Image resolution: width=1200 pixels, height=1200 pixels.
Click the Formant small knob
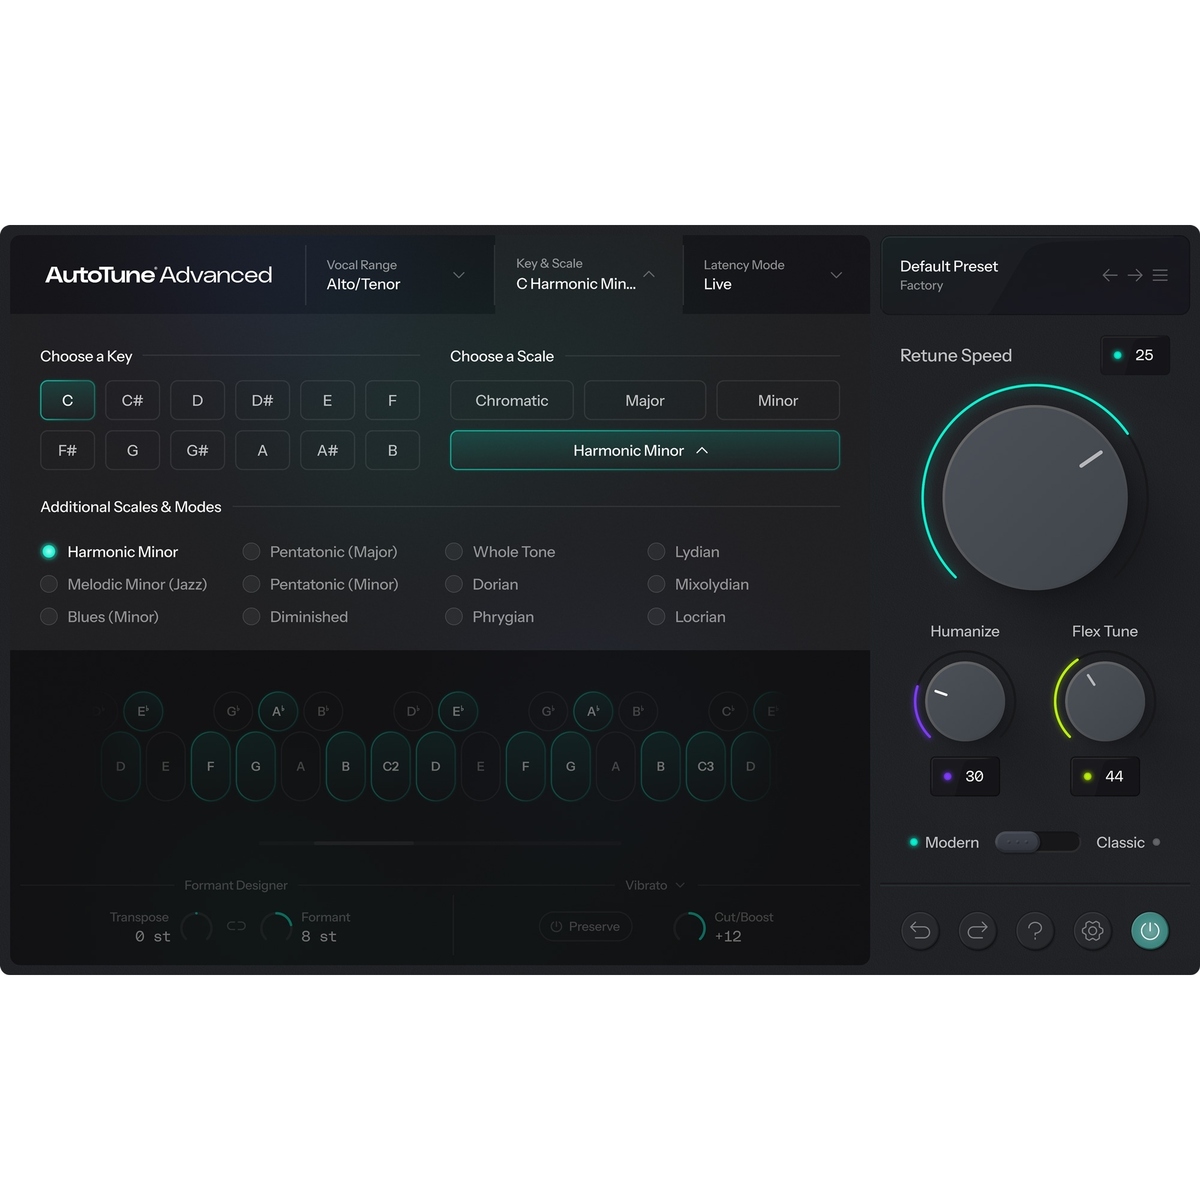(x=276, y=927)
